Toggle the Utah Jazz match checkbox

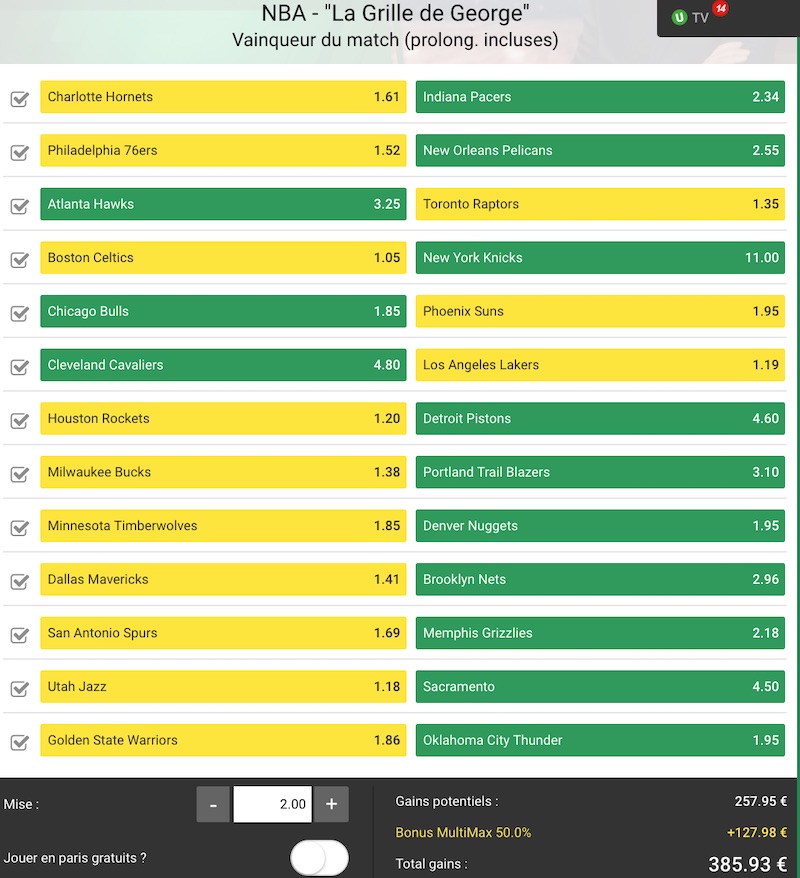pyautogui.click(x=19, y=689)
